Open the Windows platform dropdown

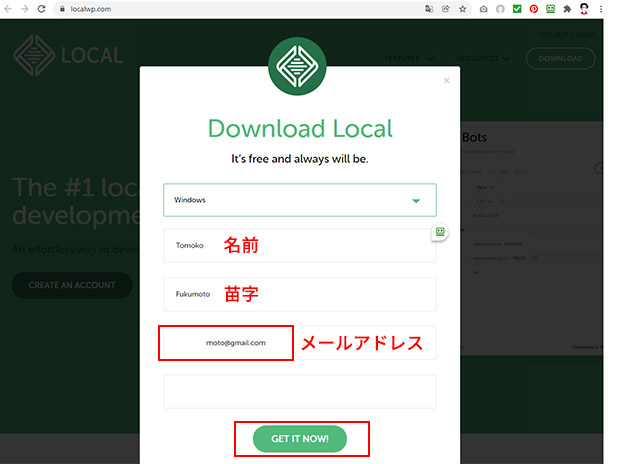300,200
